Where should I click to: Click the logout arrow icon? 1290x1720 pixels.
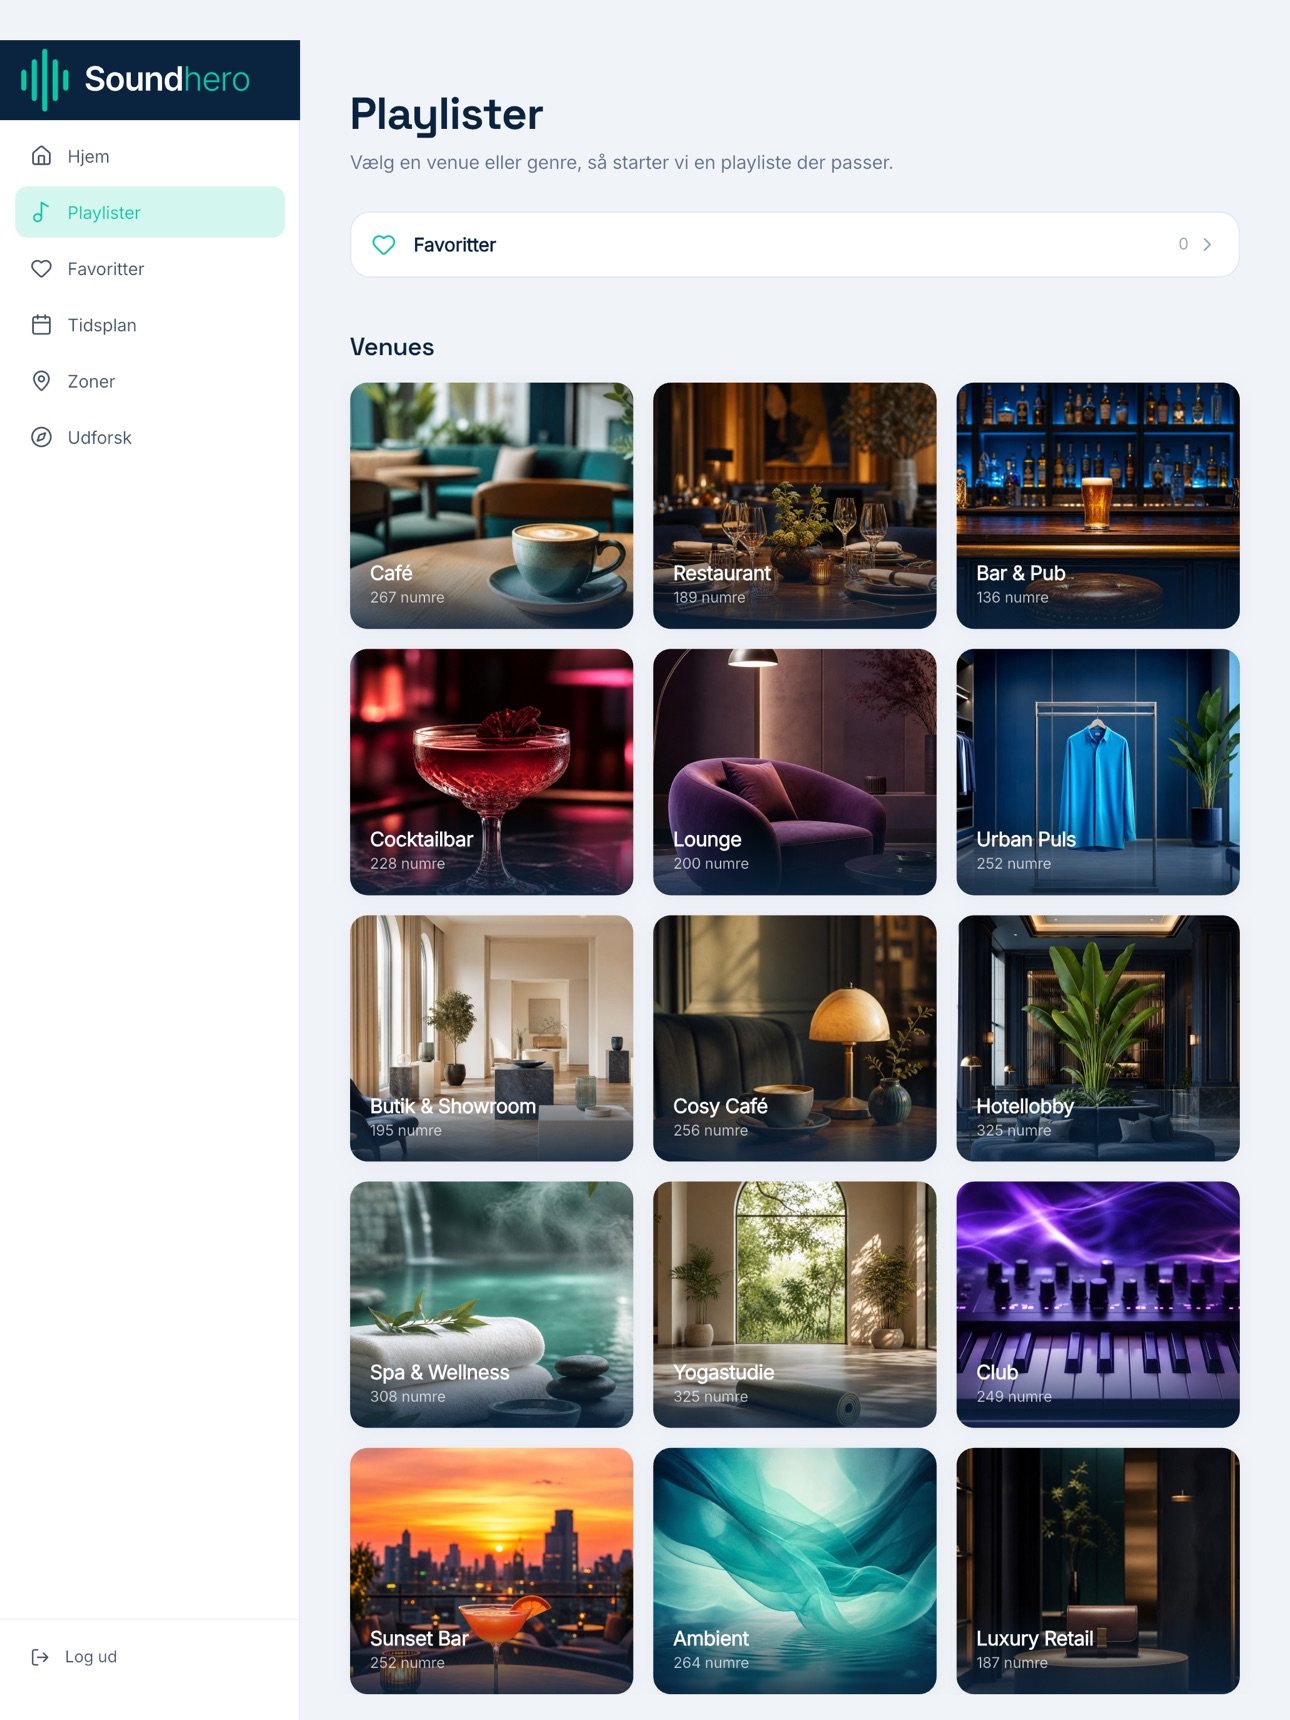[x=40, y=1657]
